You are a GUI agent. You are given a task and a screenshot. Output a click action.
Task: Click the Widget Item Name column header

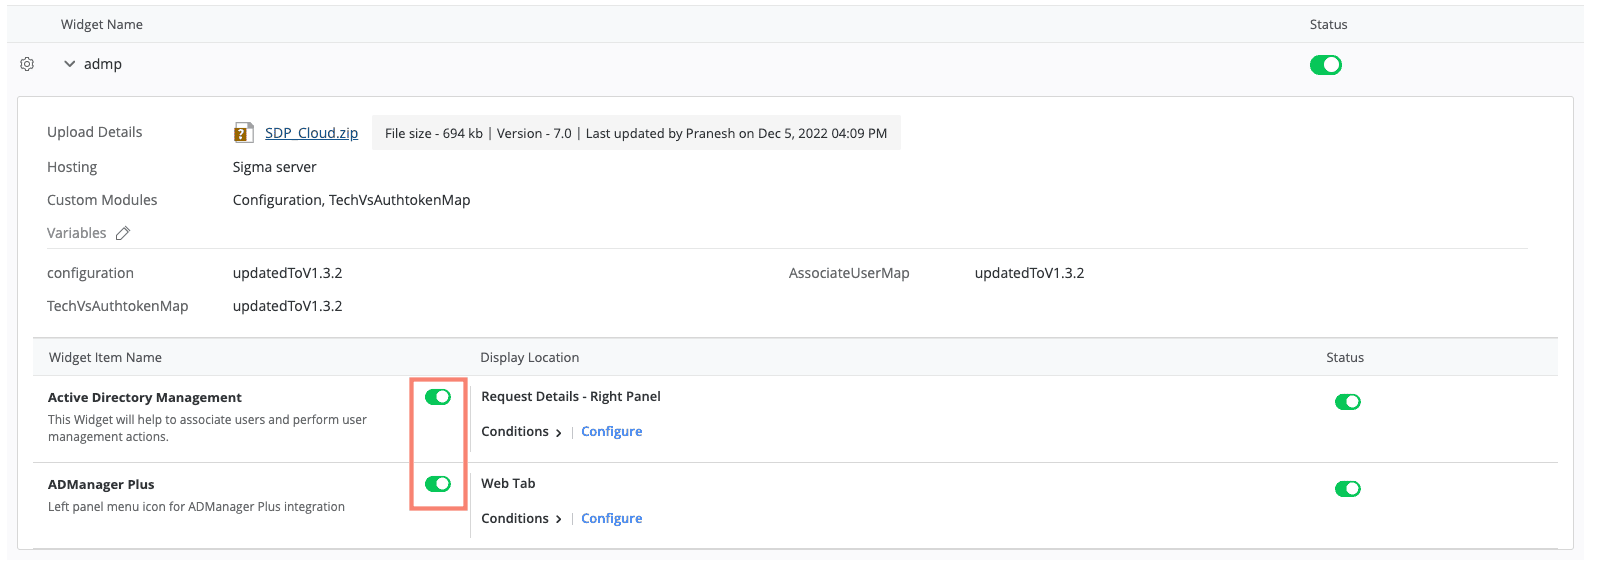(105, 358)
